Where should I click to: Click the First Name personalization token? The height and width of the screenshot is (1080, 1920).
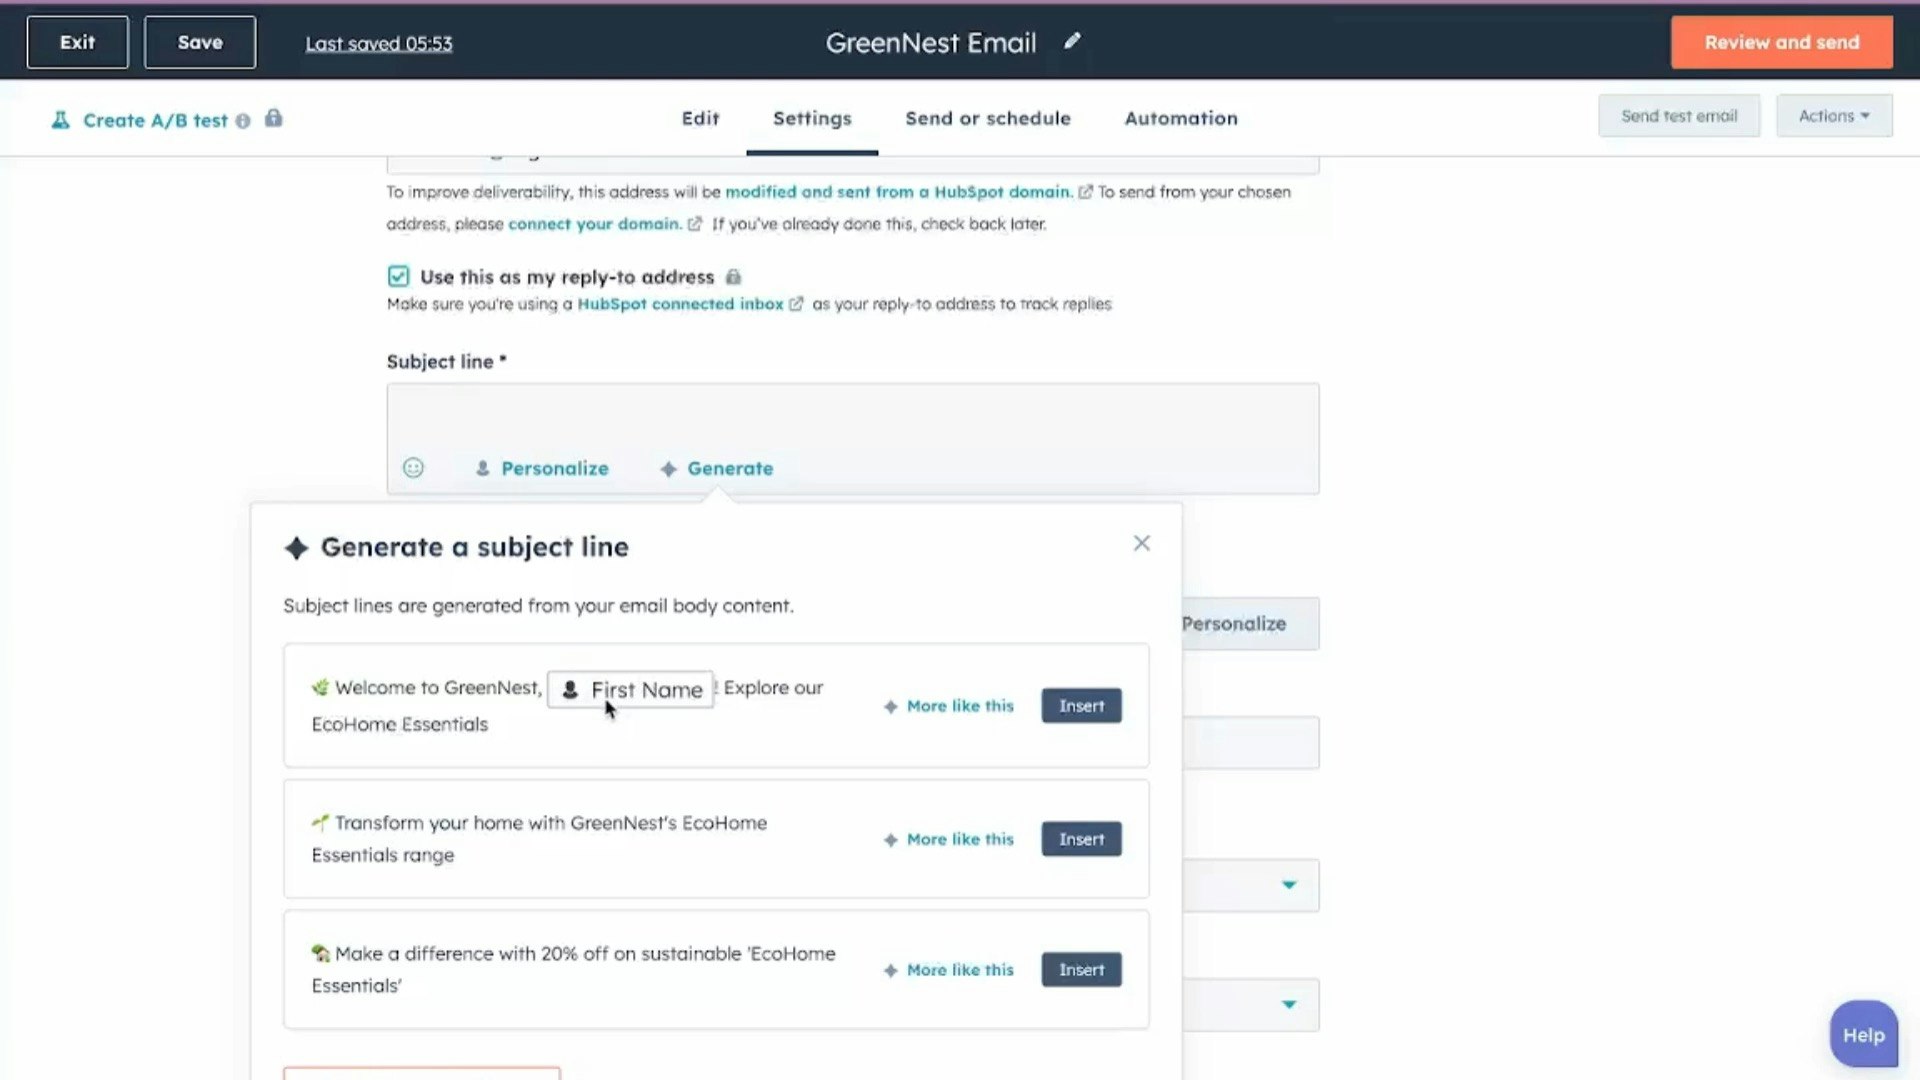click(x=631, y=689)
